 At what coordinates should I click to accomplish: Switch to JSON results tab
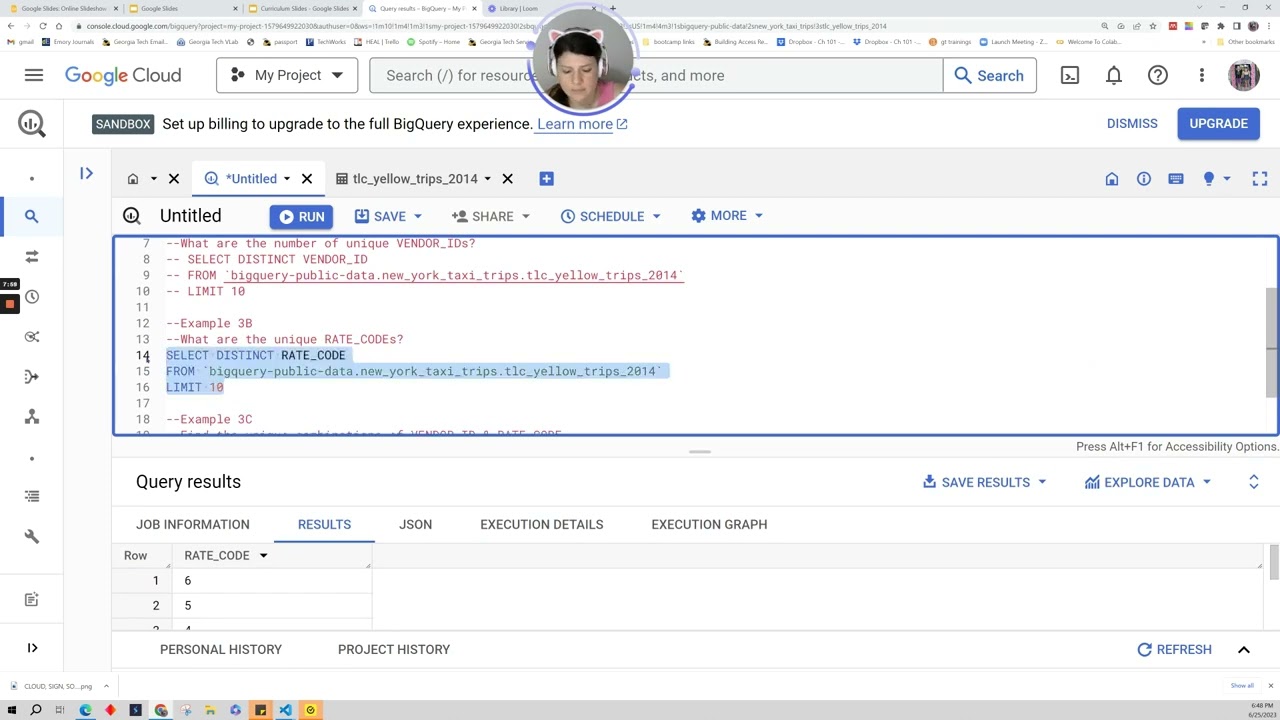pos(416,524)
